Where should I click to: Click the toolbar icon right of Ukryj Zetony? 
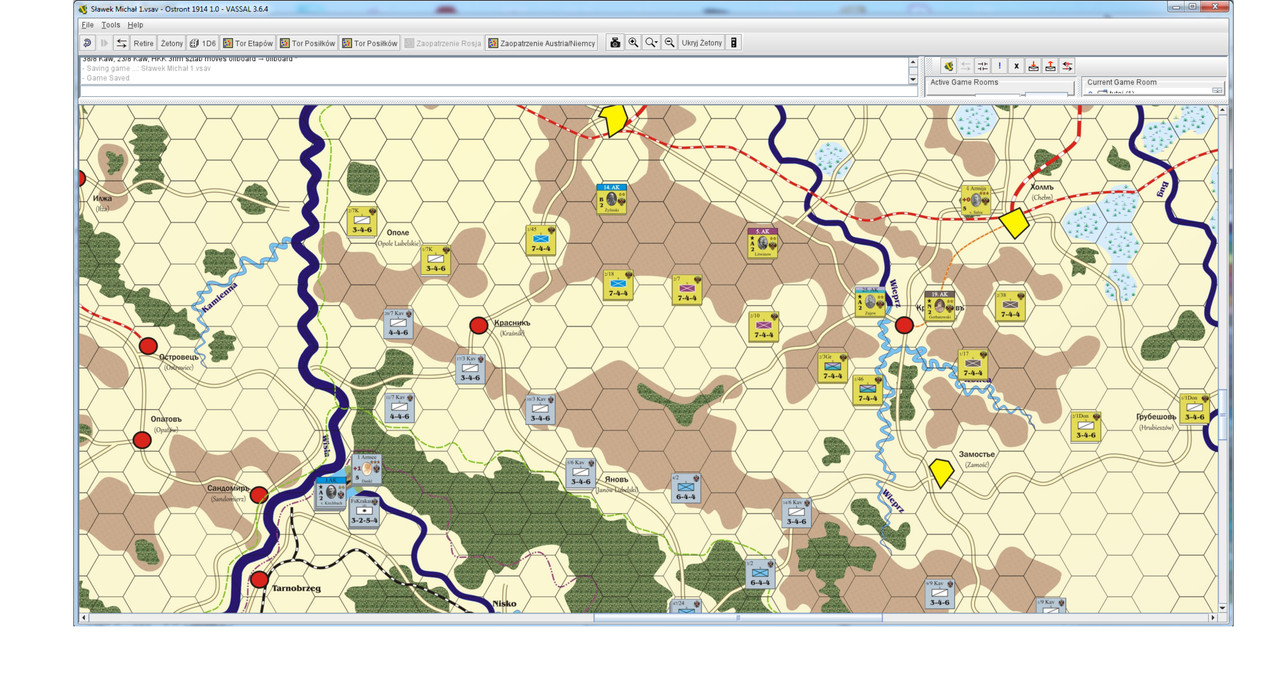tap(734, 43)
